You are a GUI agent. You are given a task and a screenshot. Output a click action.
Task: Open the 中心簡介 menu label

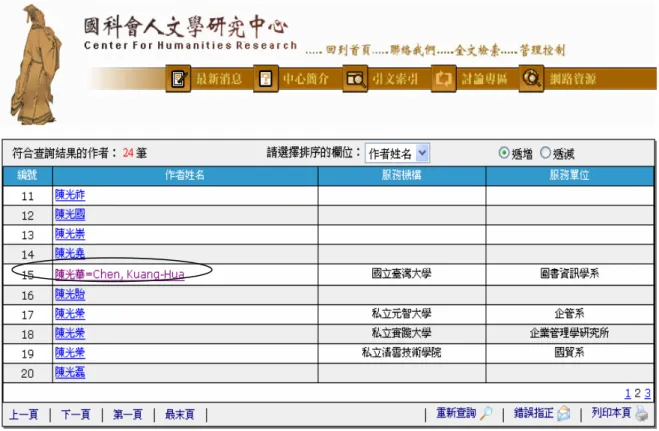coord(306,79)
